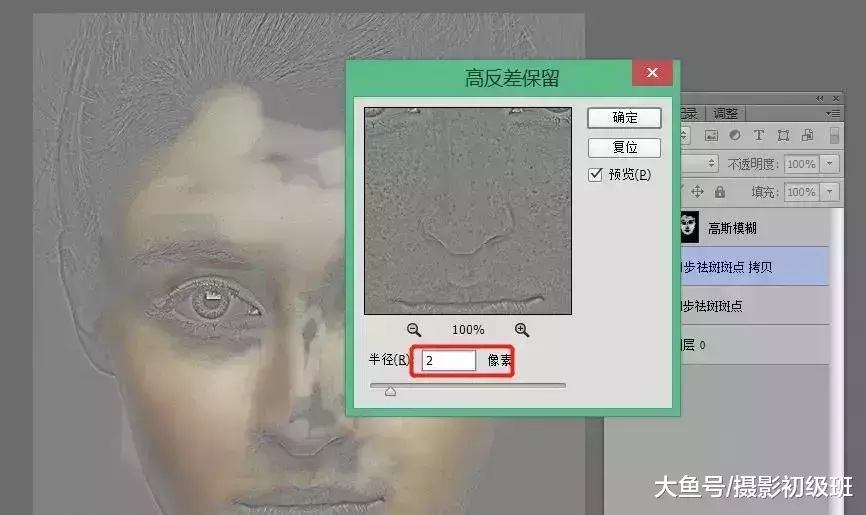This screenshot has height=515, width=866.
Task: Open the Layers panel flyout menu
Action: tap(833, 113)
